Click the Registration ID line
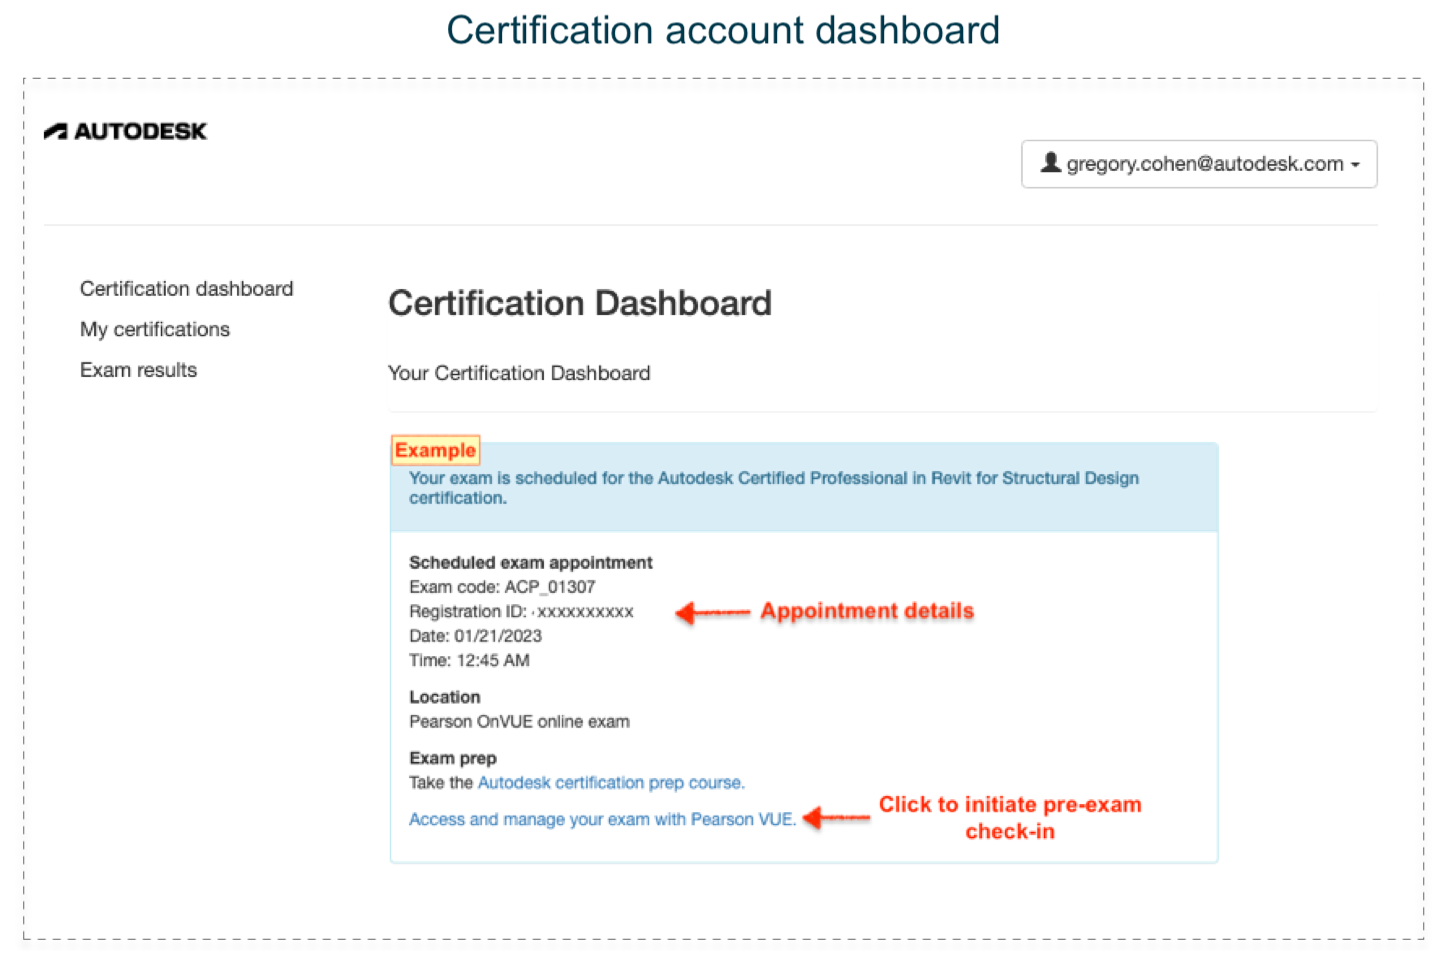 [x=521, y=612]
